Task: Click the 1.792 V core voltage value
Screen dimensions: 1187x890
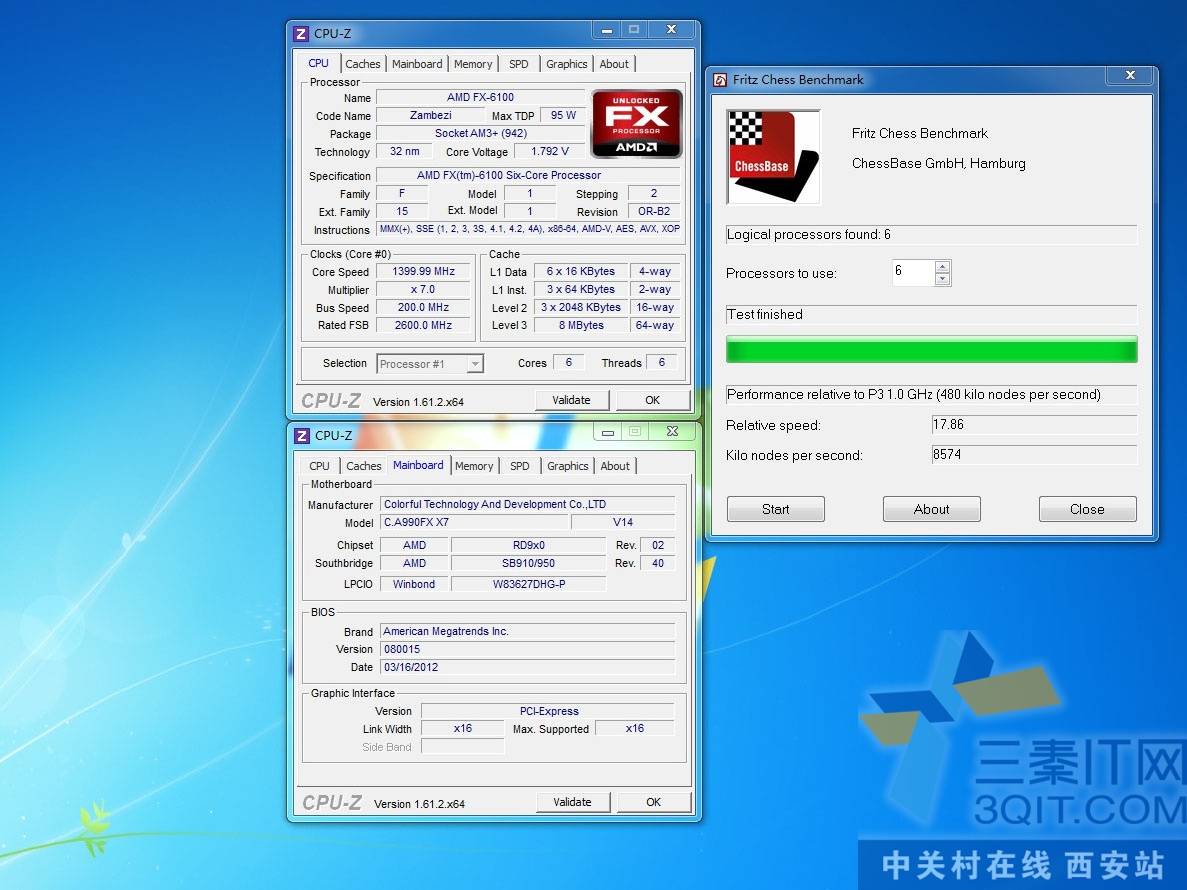Action: point(550,151)
